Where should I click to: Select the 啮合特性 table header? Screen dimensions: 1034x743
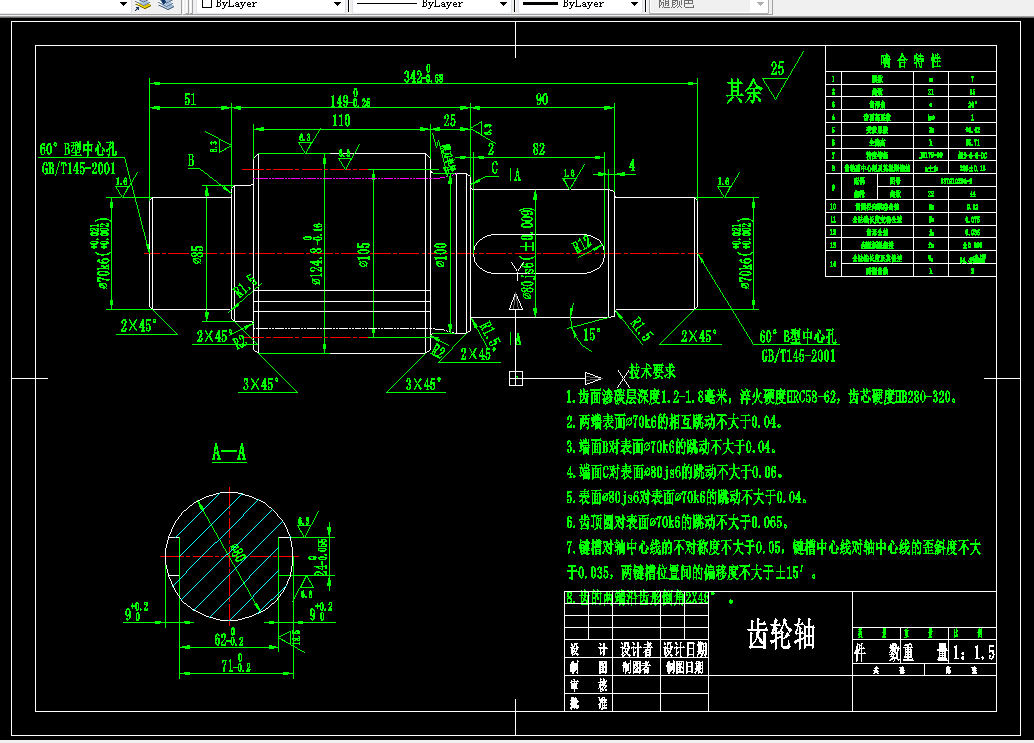(911, 61)
